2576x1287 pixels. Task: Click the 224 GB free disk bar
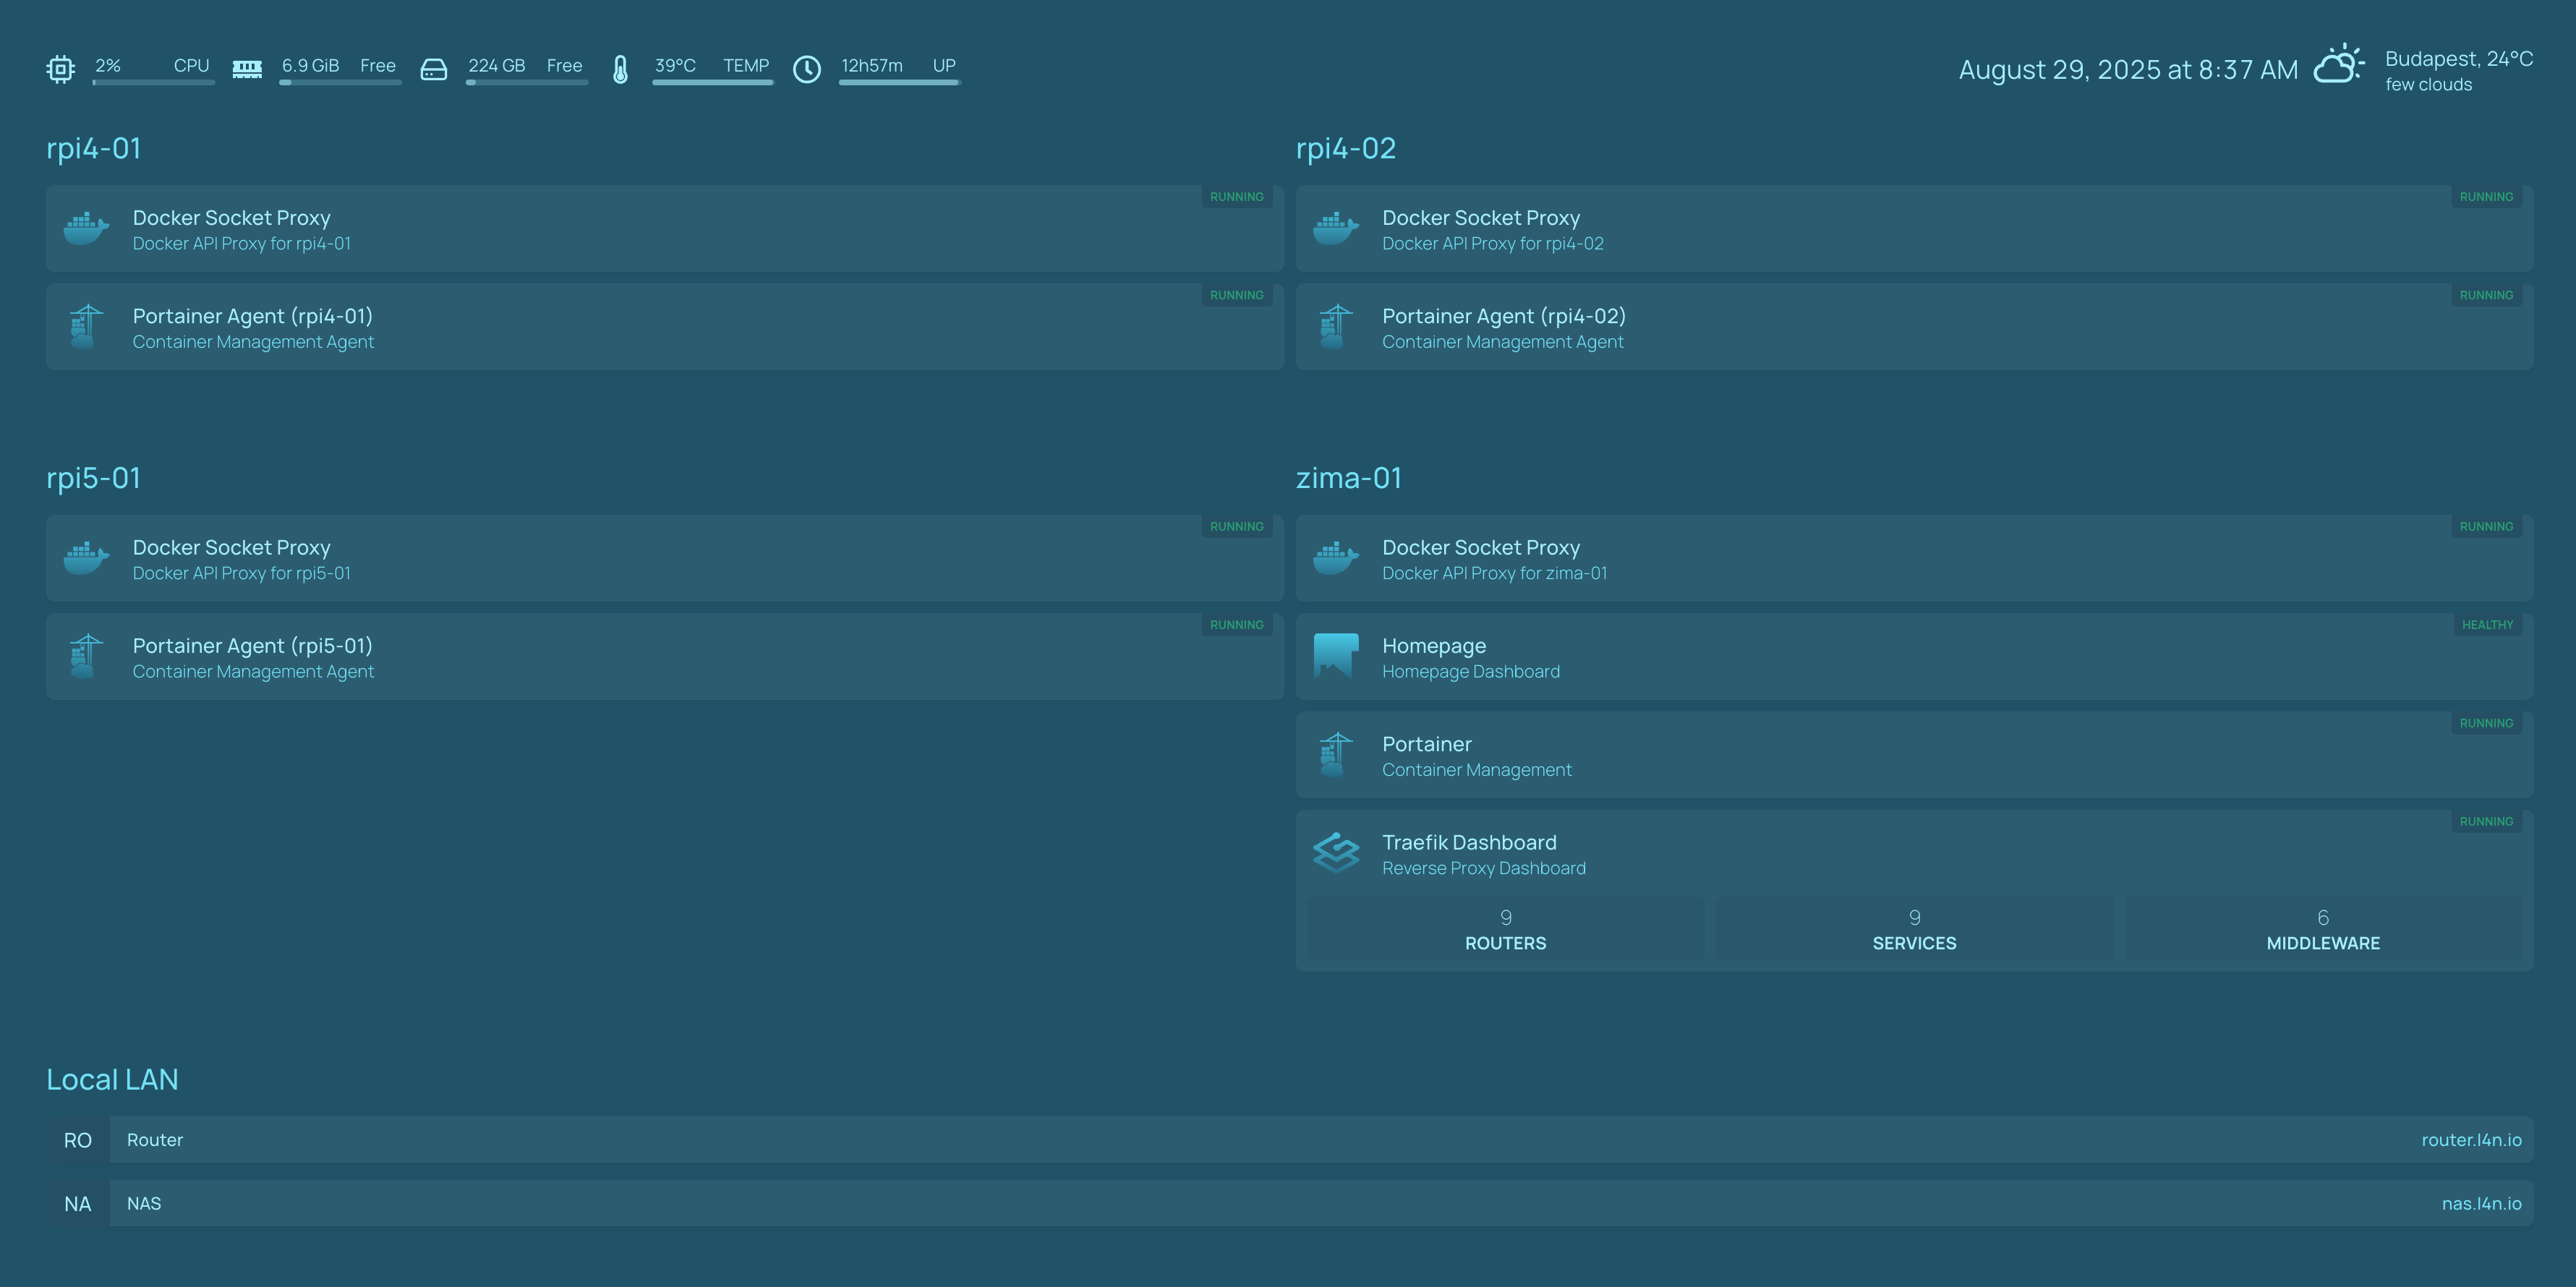click(x=527, y=83)
